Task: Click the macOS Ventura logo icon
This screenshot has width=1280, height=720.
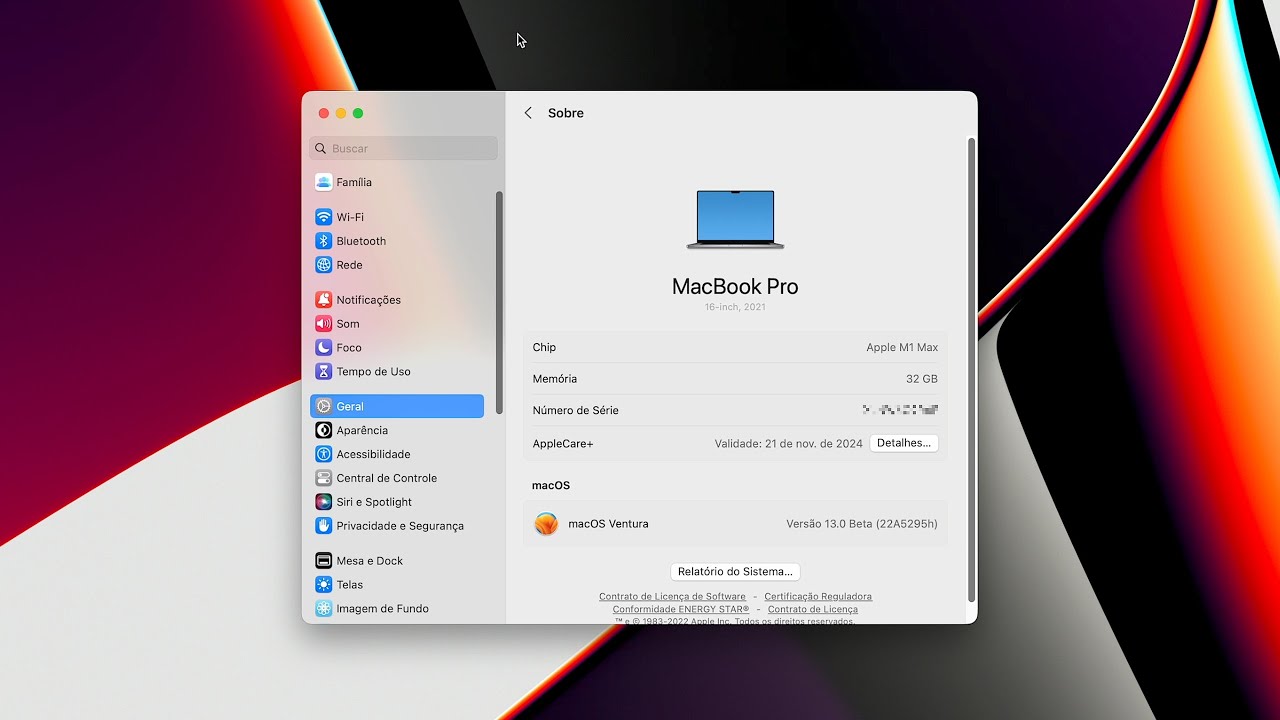Action: pyautogui.click(x=546, y=524)
